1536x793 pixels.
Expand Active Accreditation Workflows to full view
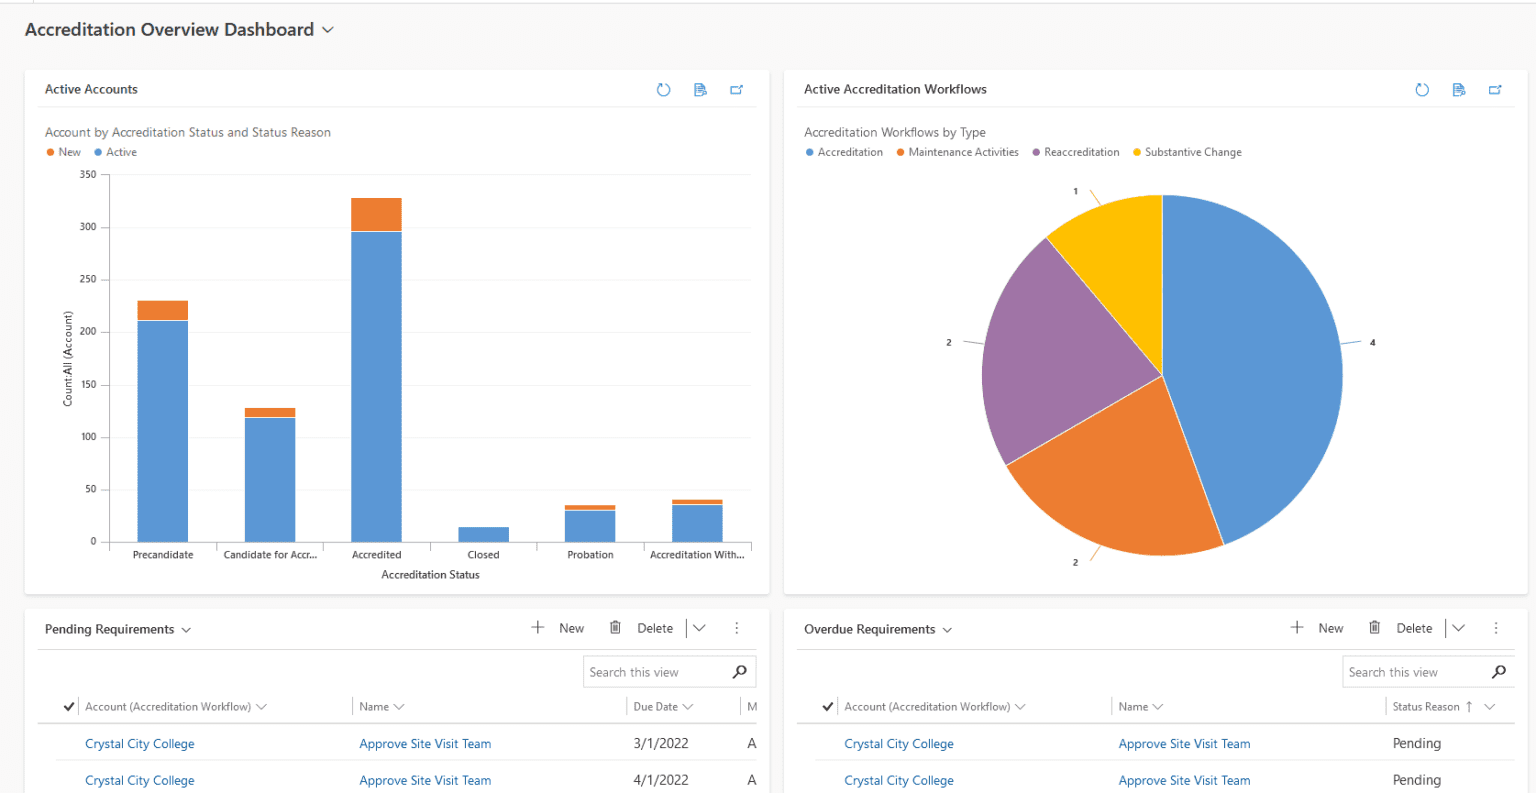point(1495,89)
